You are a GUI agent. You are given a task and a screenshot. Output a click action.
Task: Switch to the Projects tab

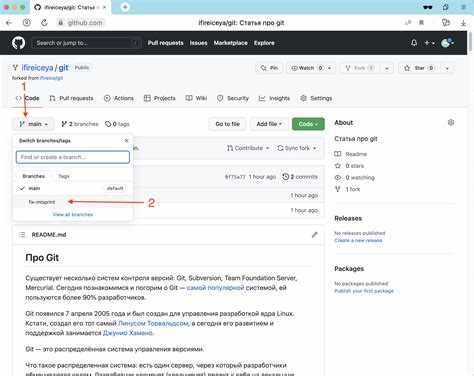160,98
